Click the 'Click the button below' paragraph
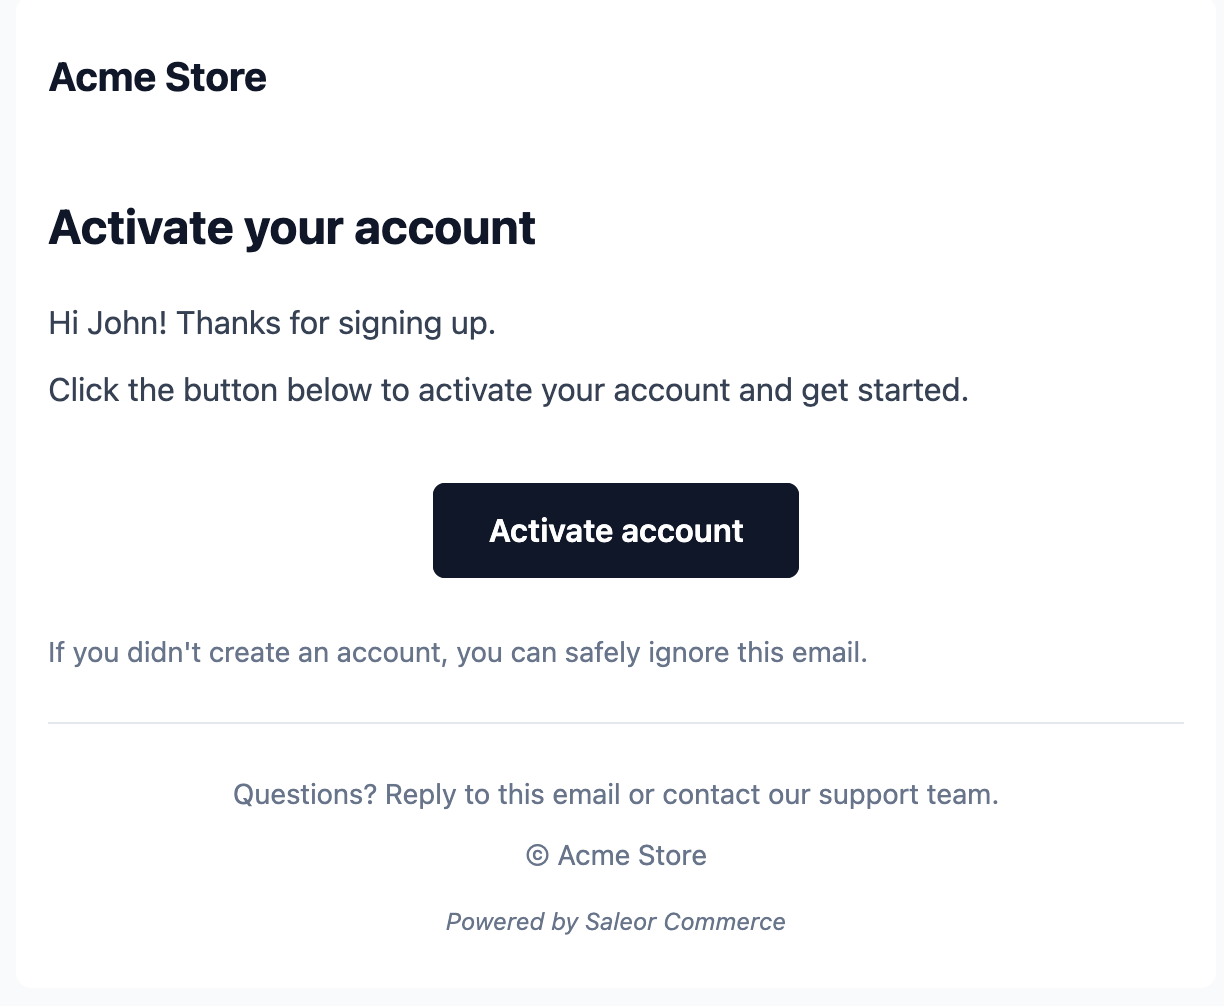1224x1006 pixels. pyautogui.click(x=508, y=390)
